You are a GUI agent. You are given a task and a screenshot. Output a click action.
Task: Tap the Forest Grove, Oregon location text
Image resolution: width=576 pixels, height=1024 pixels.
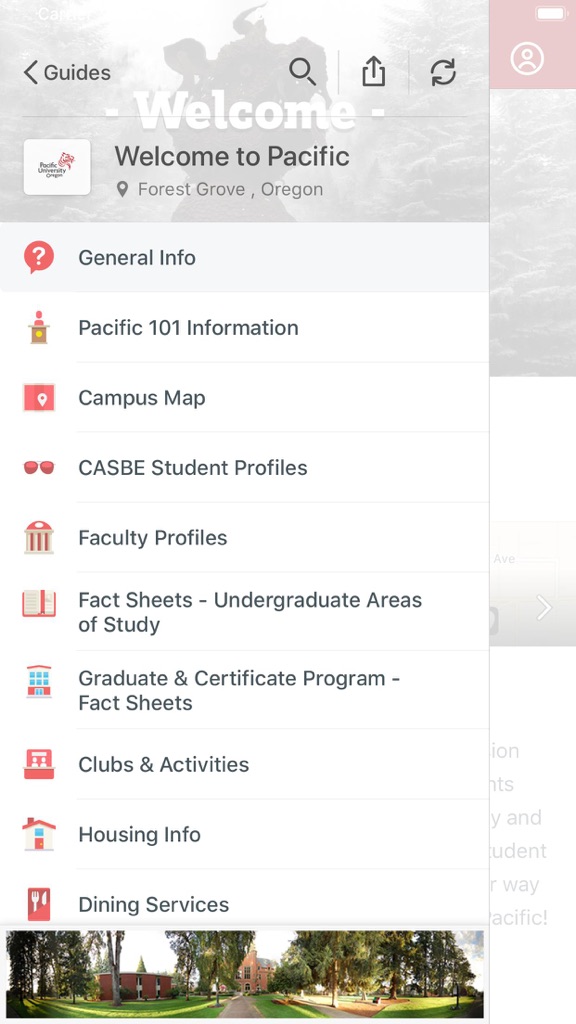click(230, 189)
